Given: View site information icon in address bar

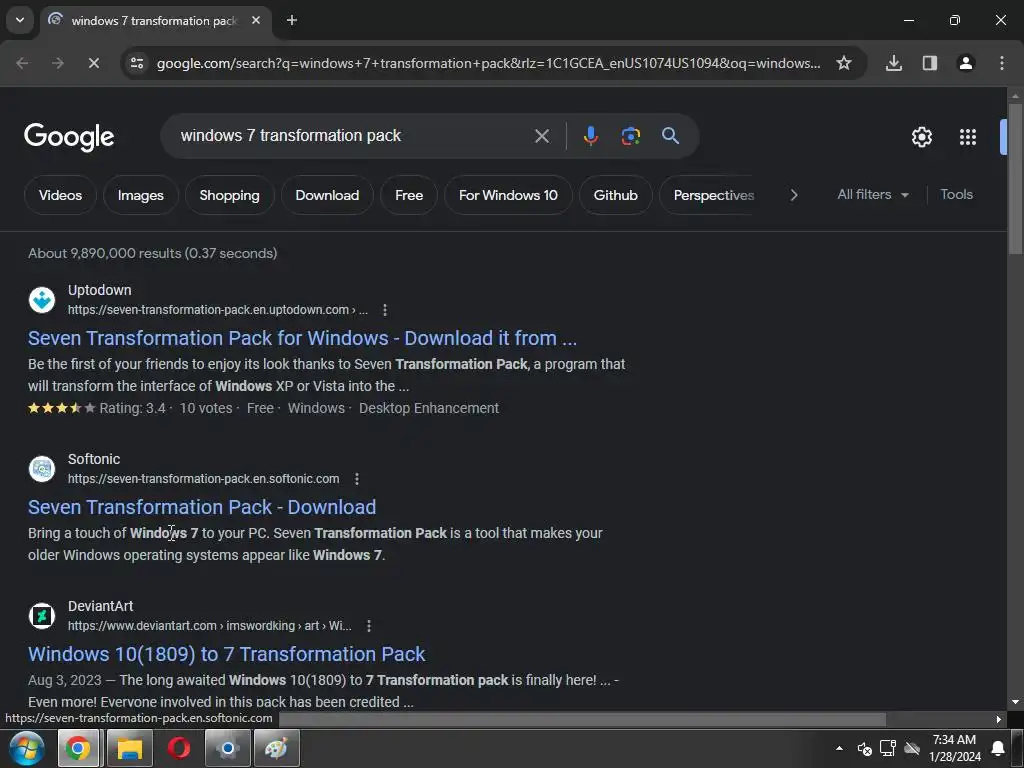Looking at the screenshot, I should 137,63.
